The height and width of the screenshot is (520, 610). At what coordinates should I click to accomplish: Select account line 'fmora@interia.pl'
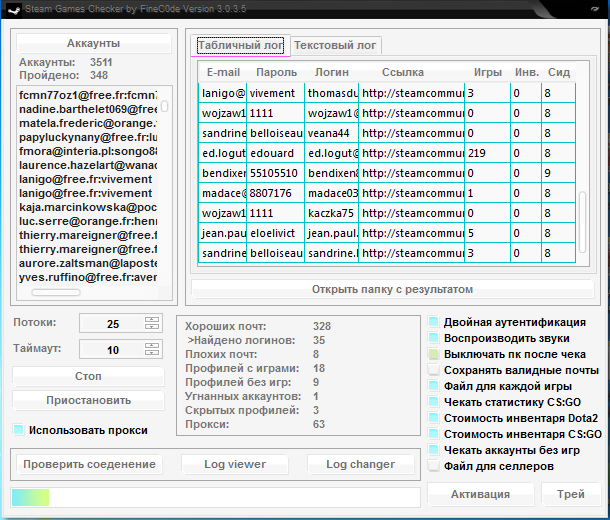point(88,151)
